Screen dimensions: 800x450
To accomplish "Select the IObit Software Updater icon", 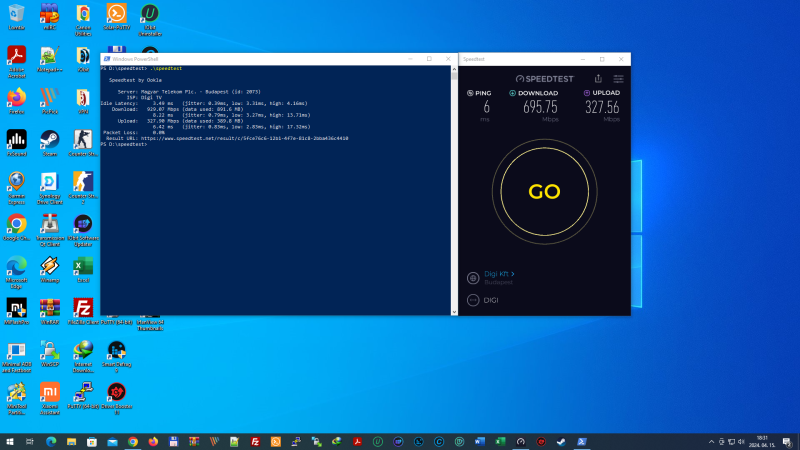I will (83, 230).
